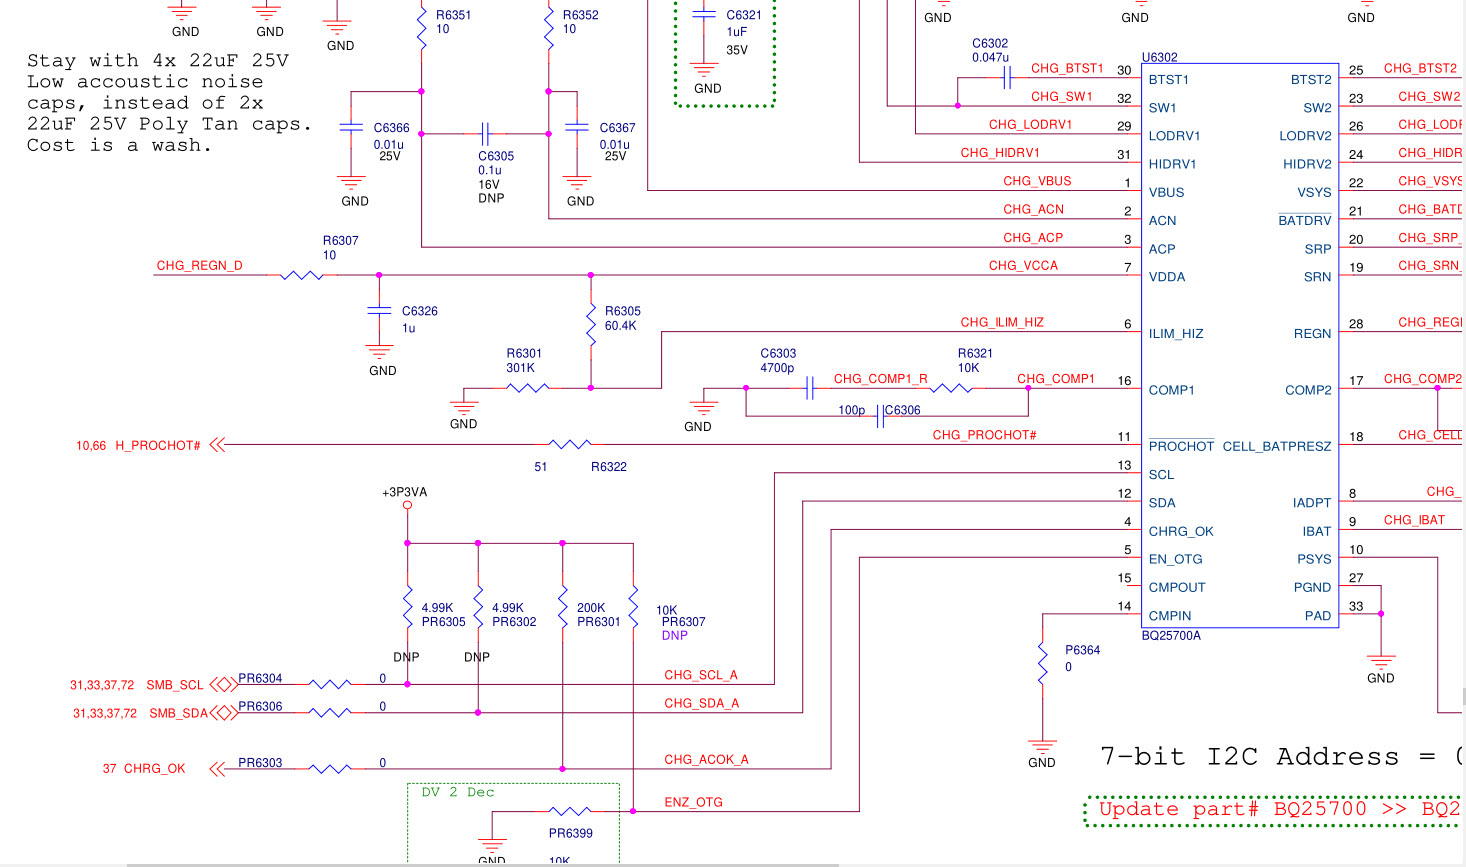
Task: Select the CHG_ILIM_HIZ net label
Action: click(x=1002, y=323)
